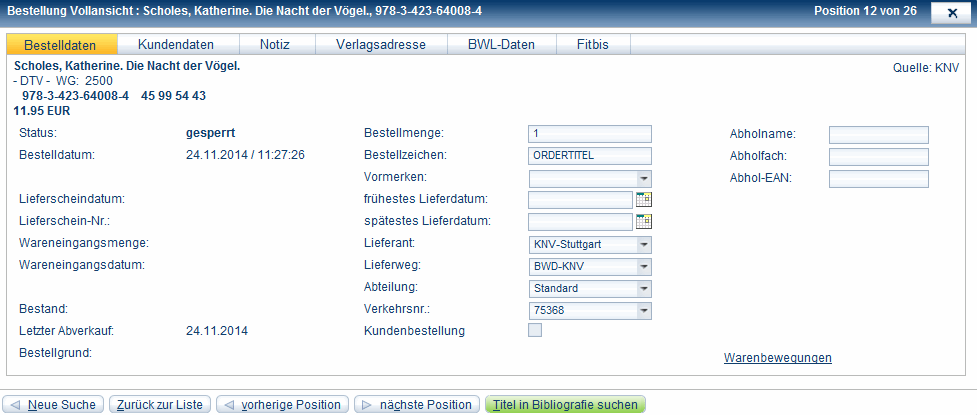Close the Bestellung Vollansicht dialog
The image size is (977, 415).
pos(946,12)
